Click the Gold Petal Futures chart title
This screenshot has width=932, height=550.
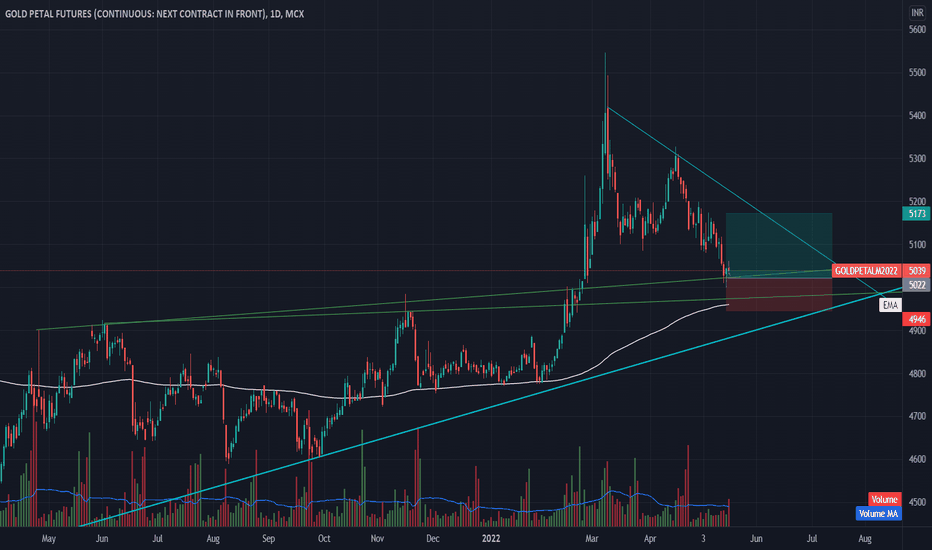[155, 14]
